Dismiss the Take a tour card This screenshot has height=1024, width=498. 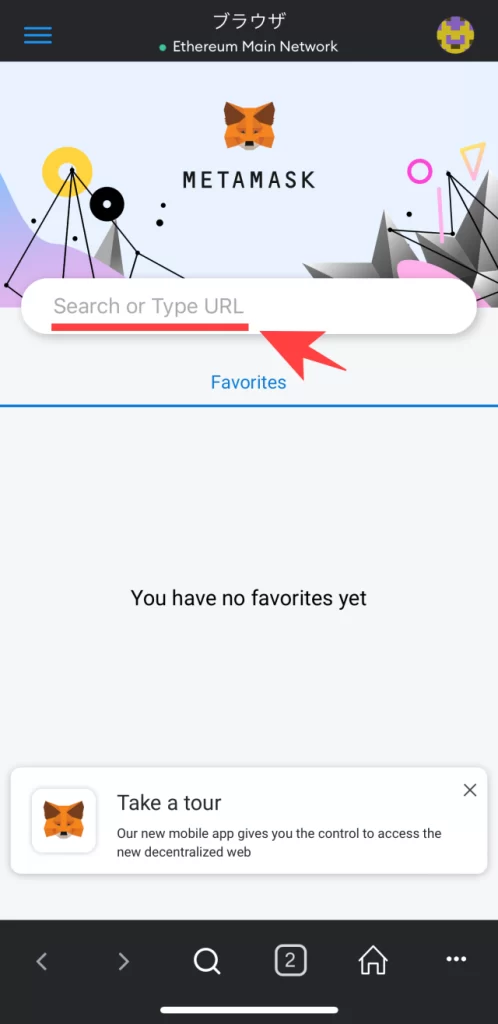coord(470,790)
